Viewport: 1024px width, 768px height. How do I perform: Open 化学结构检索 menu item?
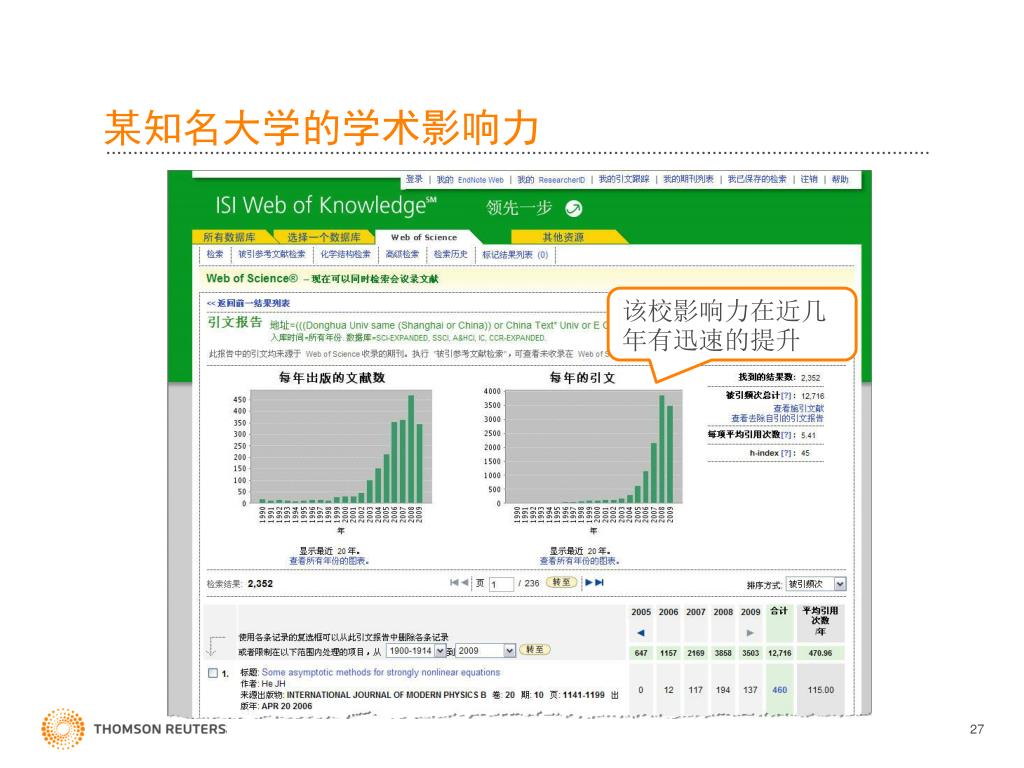pos(345,255)
